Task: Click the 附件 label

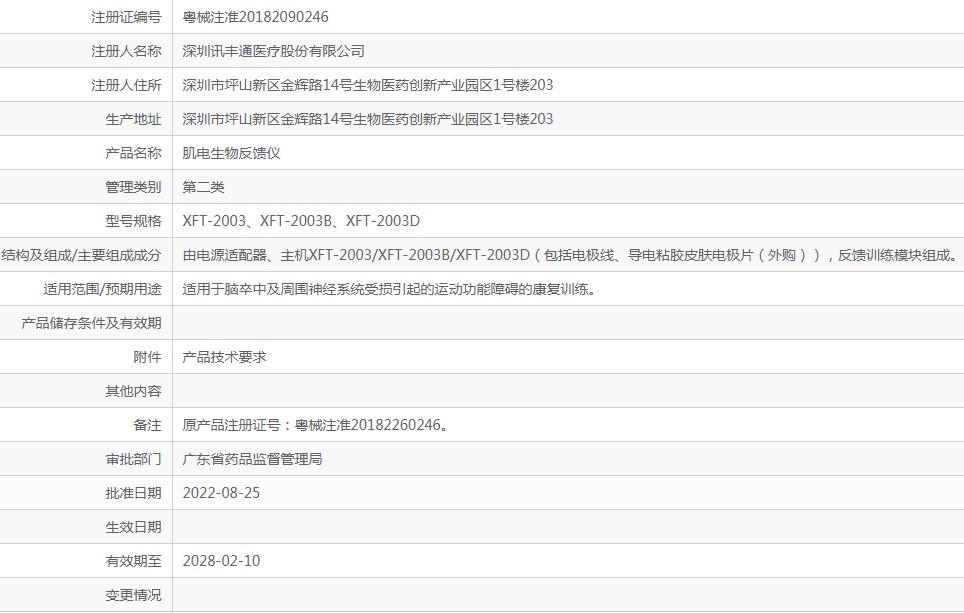Action: point(147,357)
